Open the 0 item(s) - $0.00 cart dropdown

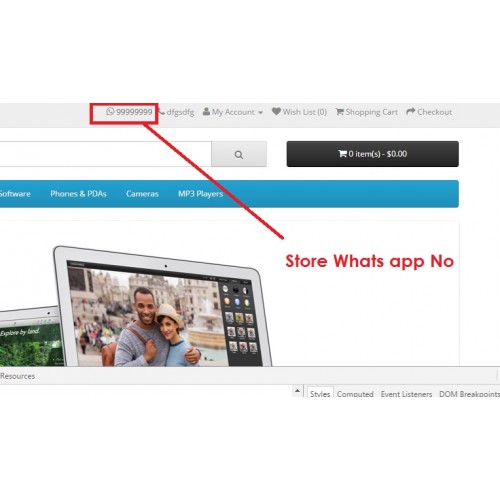[x=372, y=154]
